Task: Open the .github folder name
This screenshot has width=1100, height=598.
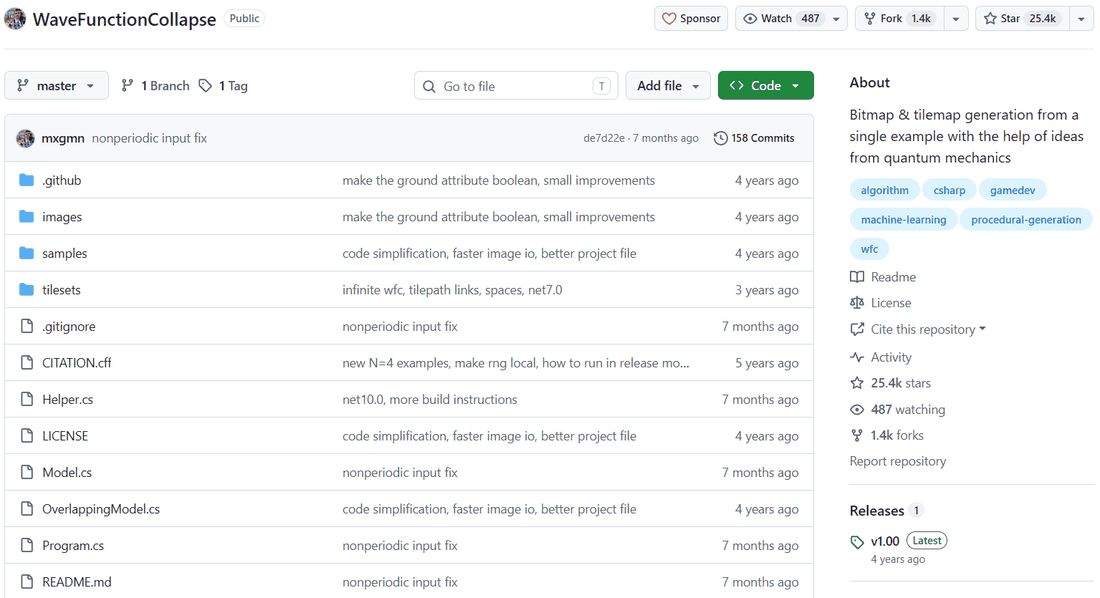Action: [x=62, y=180]
